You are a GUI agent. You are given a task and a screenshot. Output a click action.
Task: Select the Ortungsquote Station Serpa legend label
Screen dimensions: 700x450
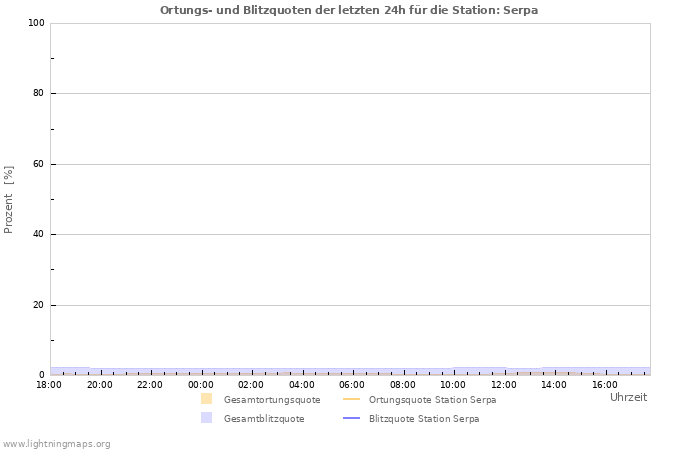click(x=432, y=400)
